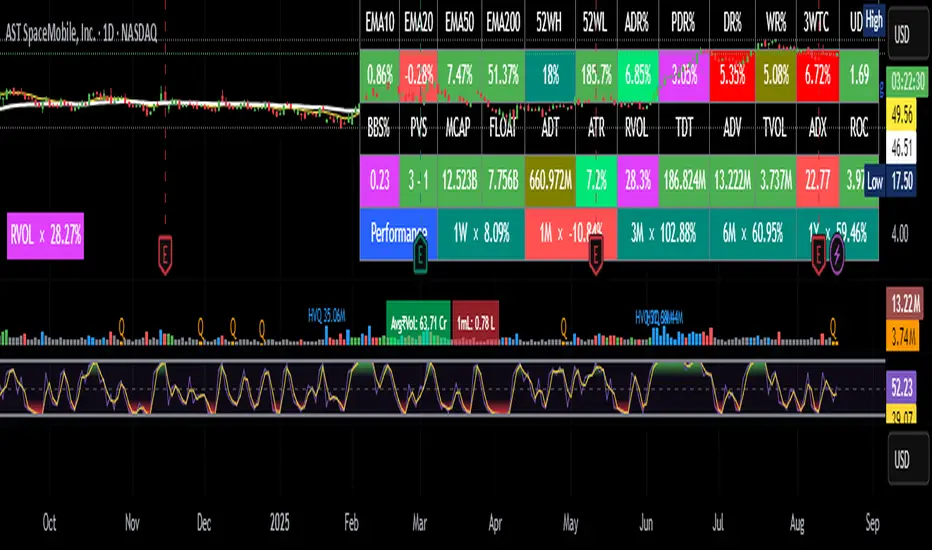Viewport: 932px width, 550px height.
Task: Click the red 5.35% DR% value cell
Action: [732, 76]
